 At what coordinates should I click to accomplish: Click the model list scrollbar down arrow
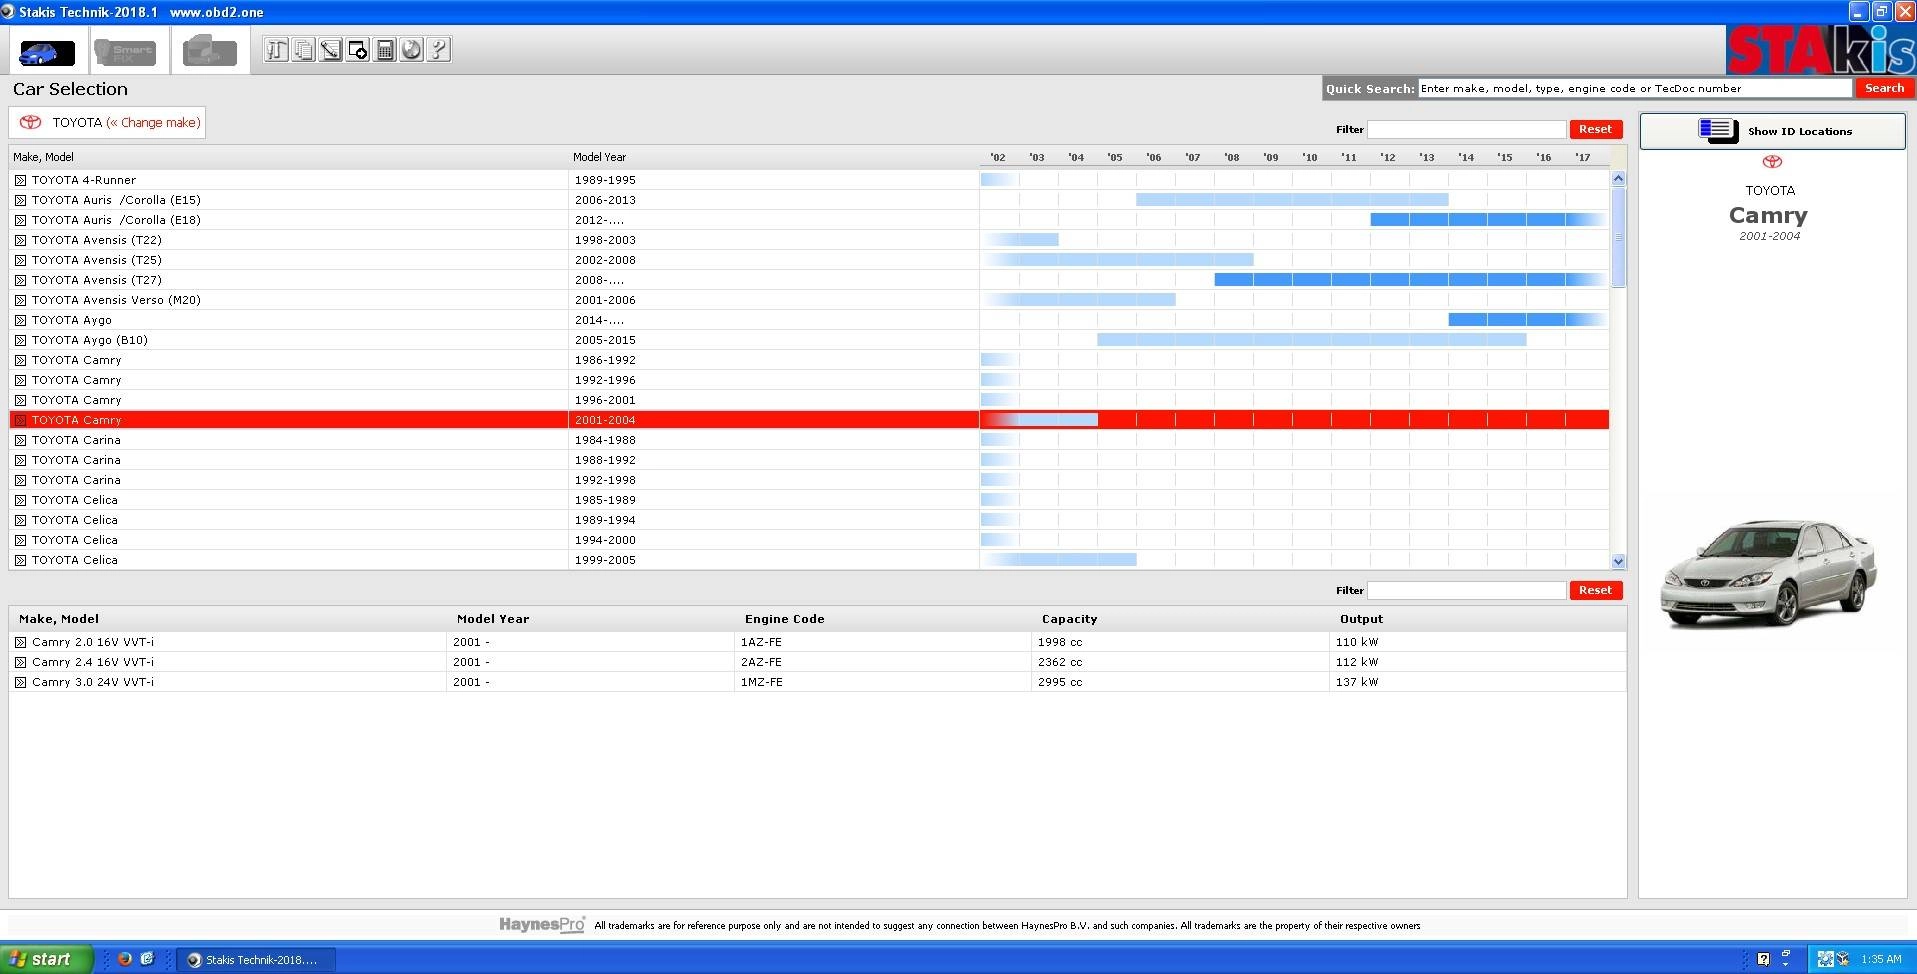(x=1618, y=562)
